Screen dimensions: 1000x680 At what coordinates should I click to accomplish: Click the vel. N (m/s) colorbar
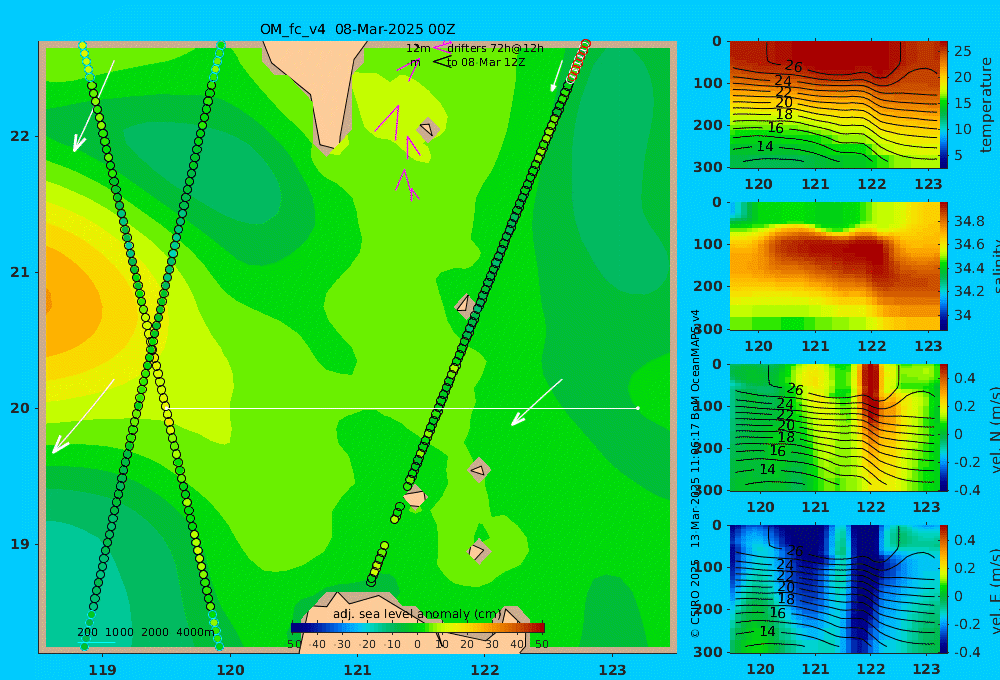point(944,427)
